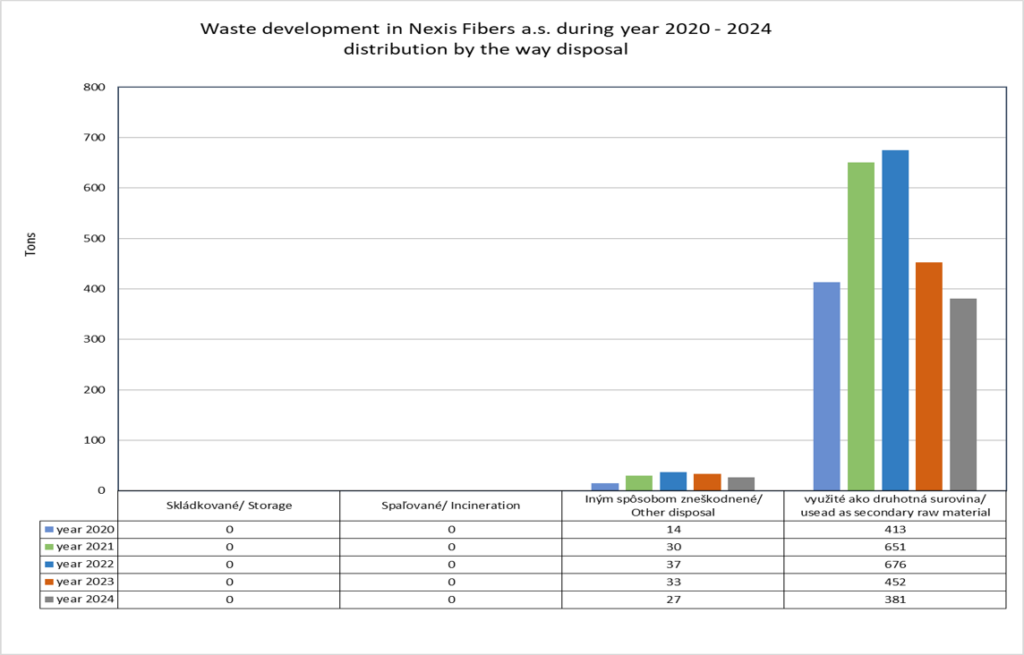Click the value 27 in Other disposal column
Image resolution: width=1024 pixels, height=655 pixels.
point(673,599)
